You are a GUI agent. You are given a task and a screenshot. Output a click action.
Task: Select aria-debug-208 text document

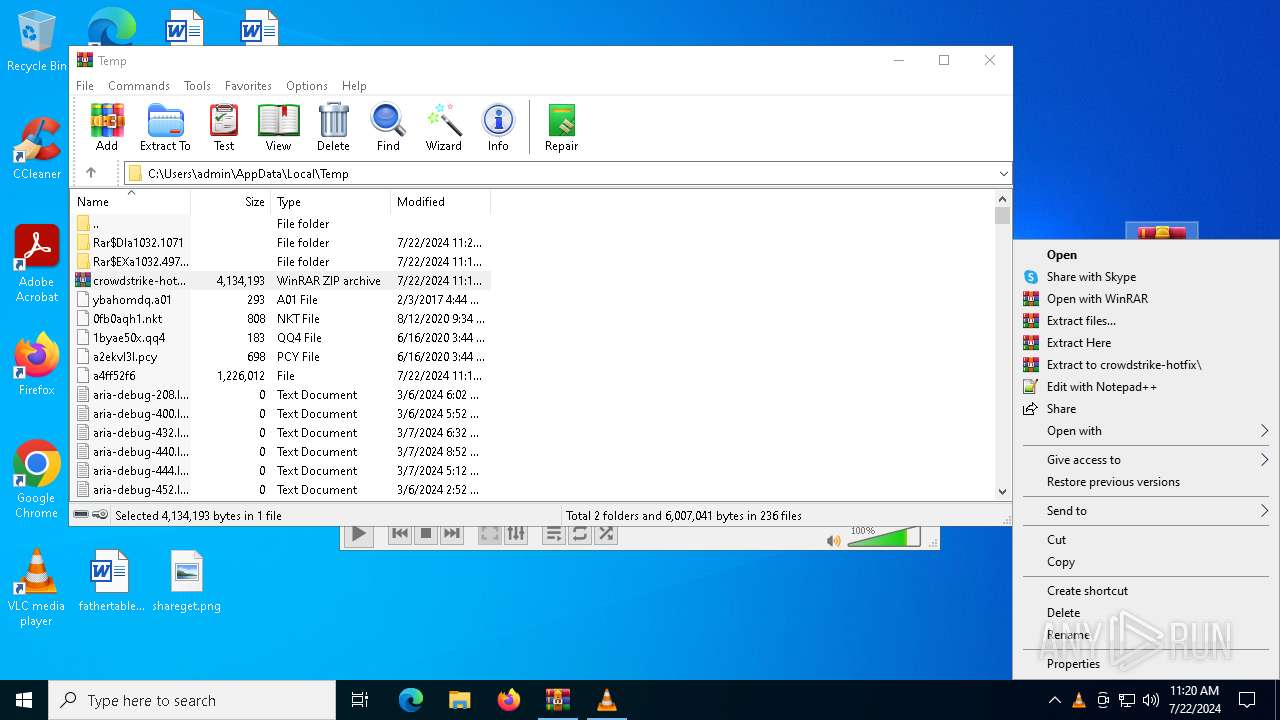[x=281, y=395]
